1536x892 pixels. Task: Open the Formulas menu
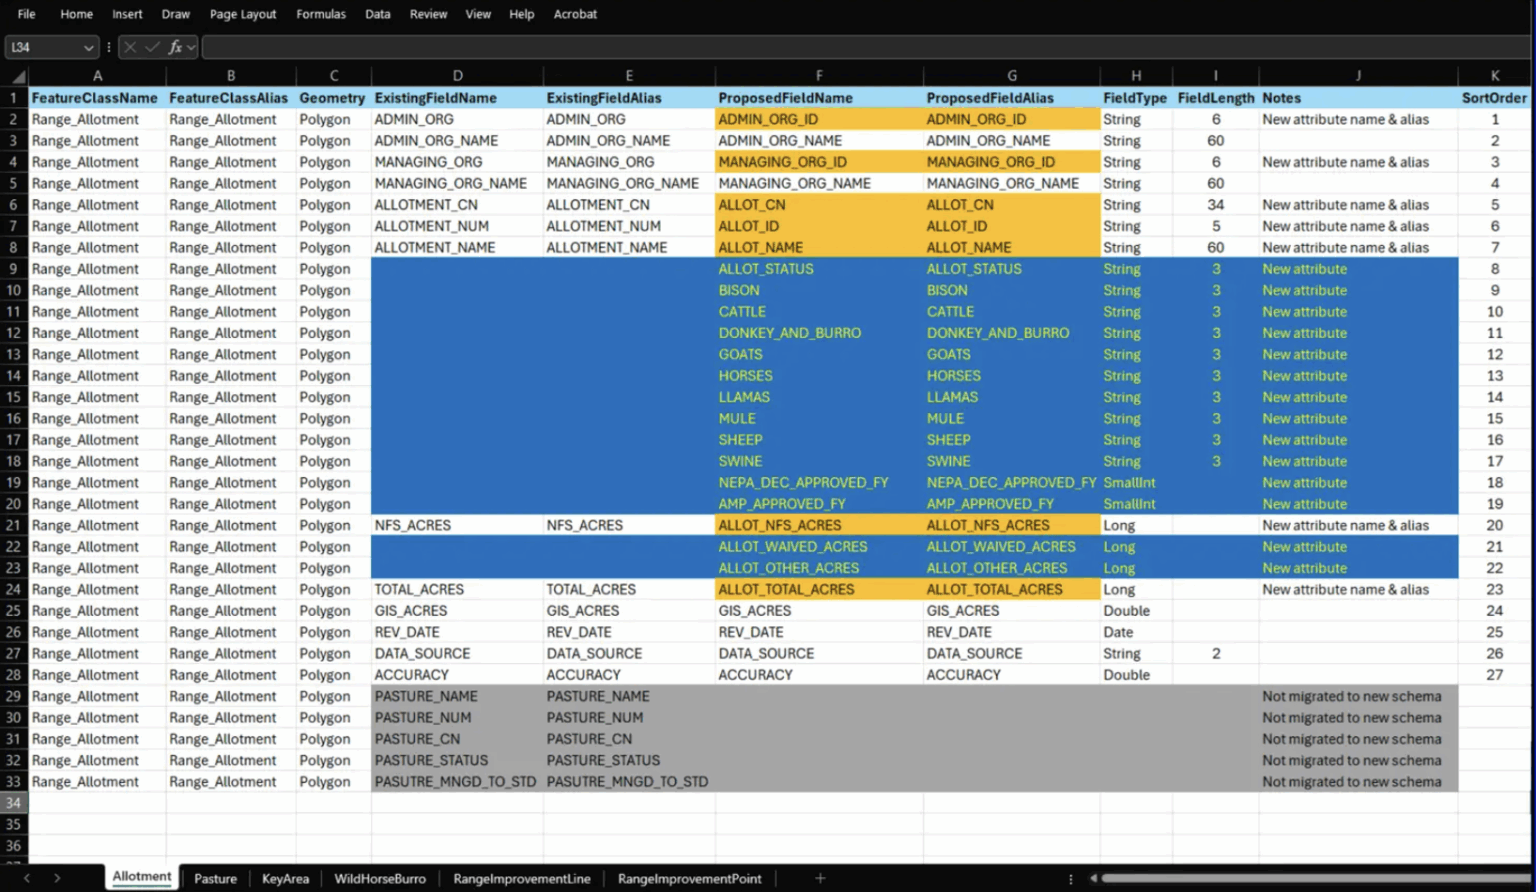point(320,14)
